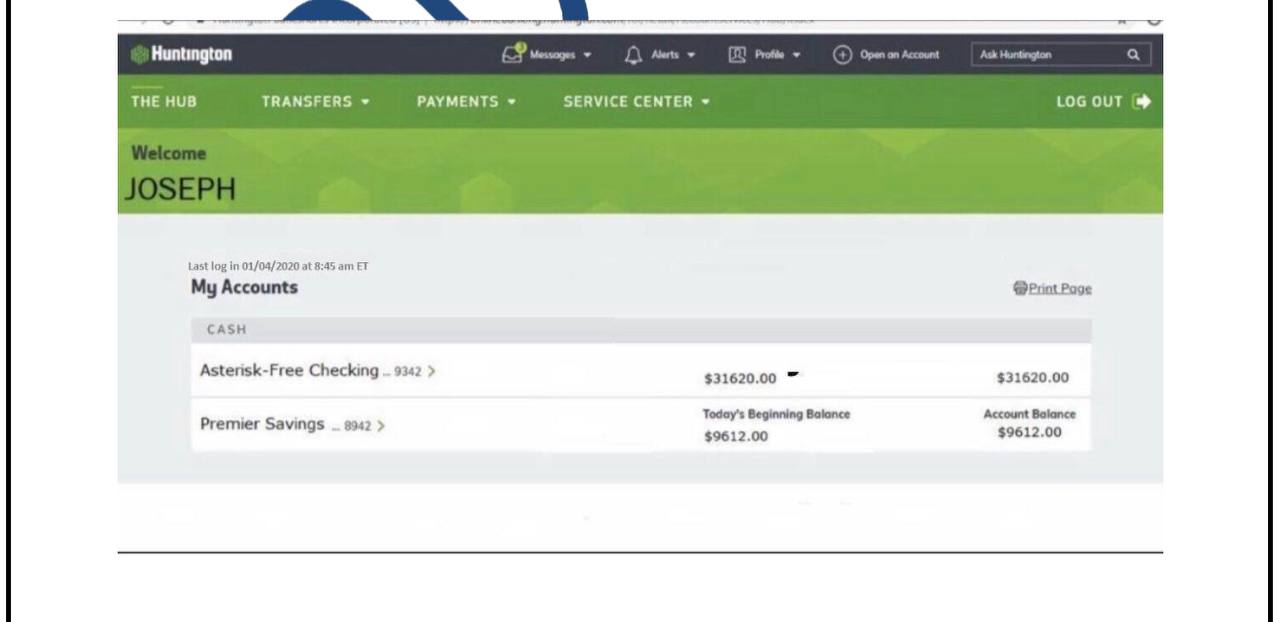Click the search magnifier icon
Image resolution: width=1280 pixels, height=622 pixels.
1133,55
